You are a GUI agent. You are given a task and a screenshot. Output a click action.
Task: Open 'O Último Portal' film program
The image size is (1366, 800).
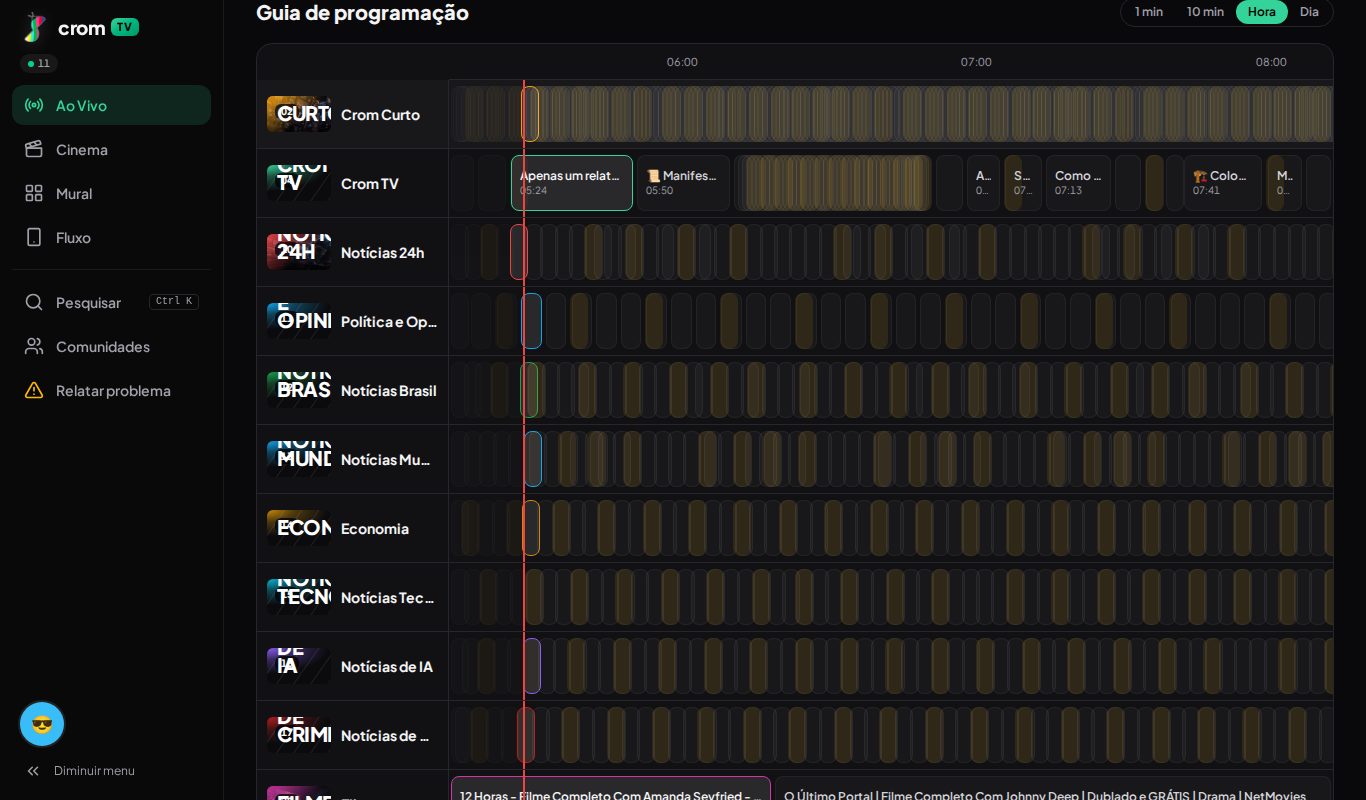coord(1053,788)
